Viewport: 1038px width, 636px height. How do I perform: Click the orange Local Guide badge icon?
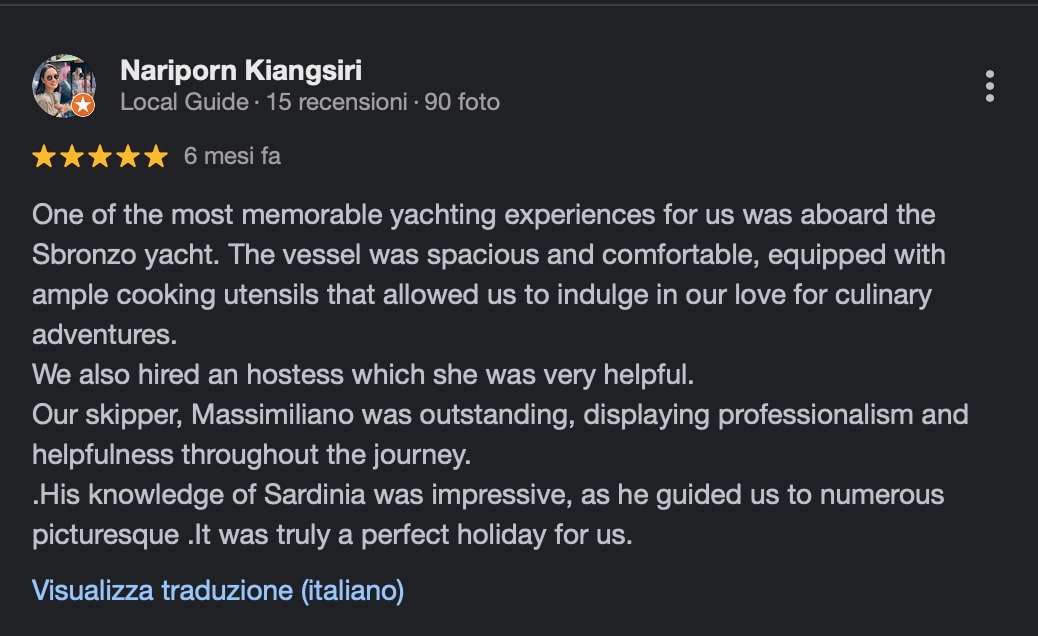(83, 104)
